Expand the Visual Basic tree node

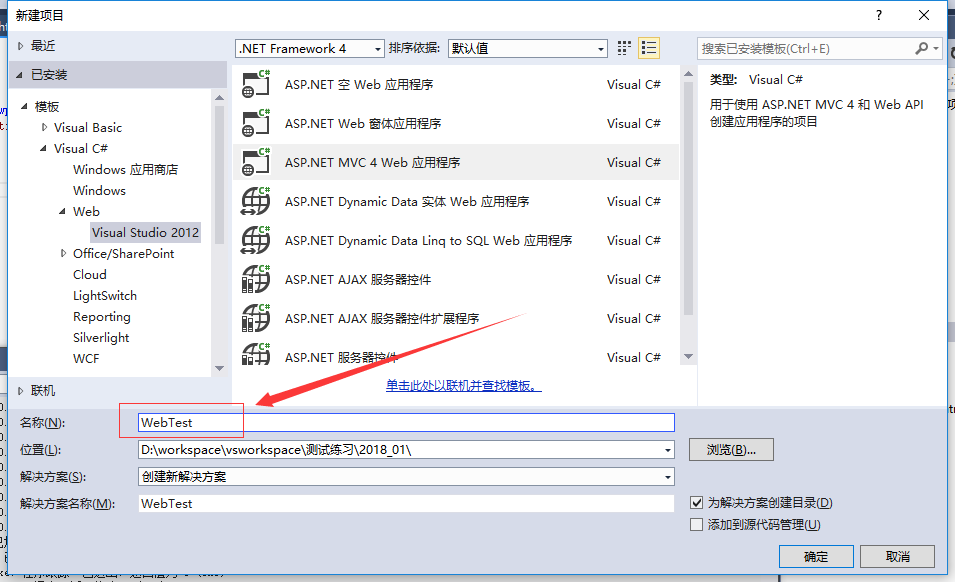point(44,127)
